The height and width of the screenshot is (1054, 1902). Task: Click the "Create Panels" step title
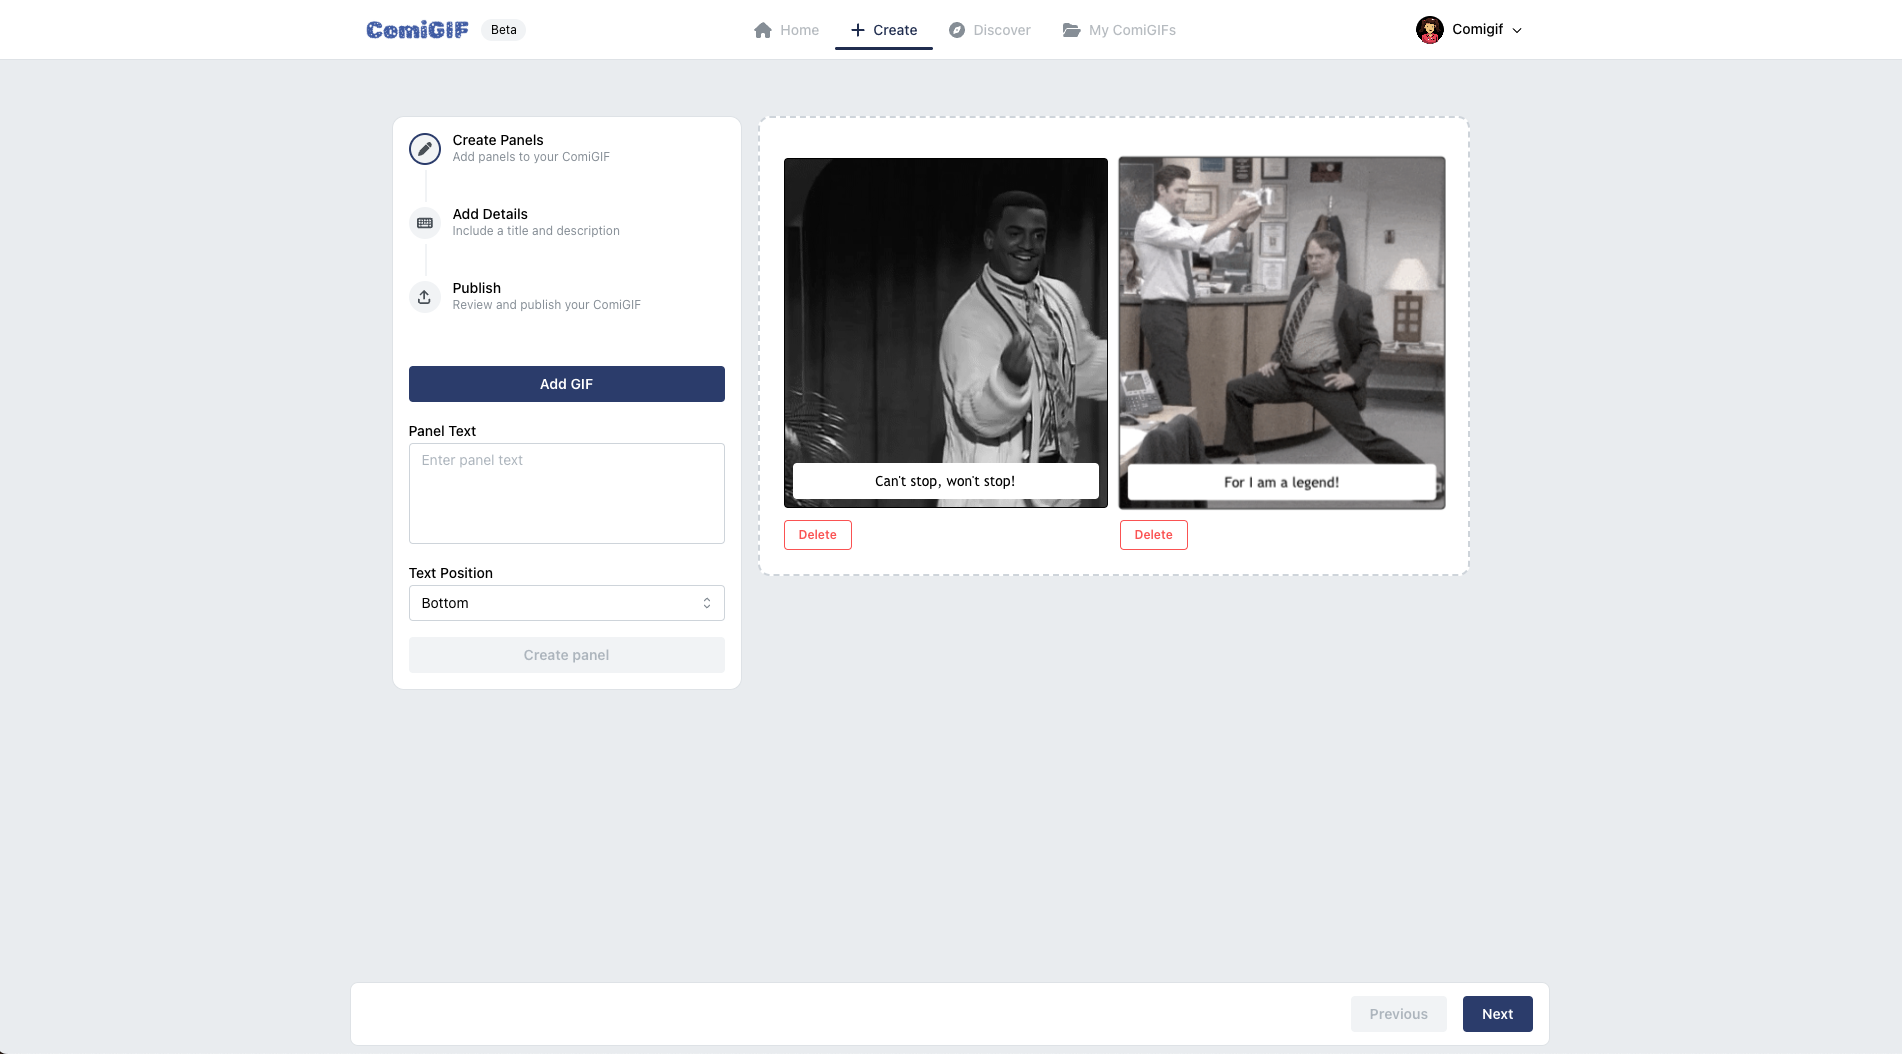pos(498,140)
